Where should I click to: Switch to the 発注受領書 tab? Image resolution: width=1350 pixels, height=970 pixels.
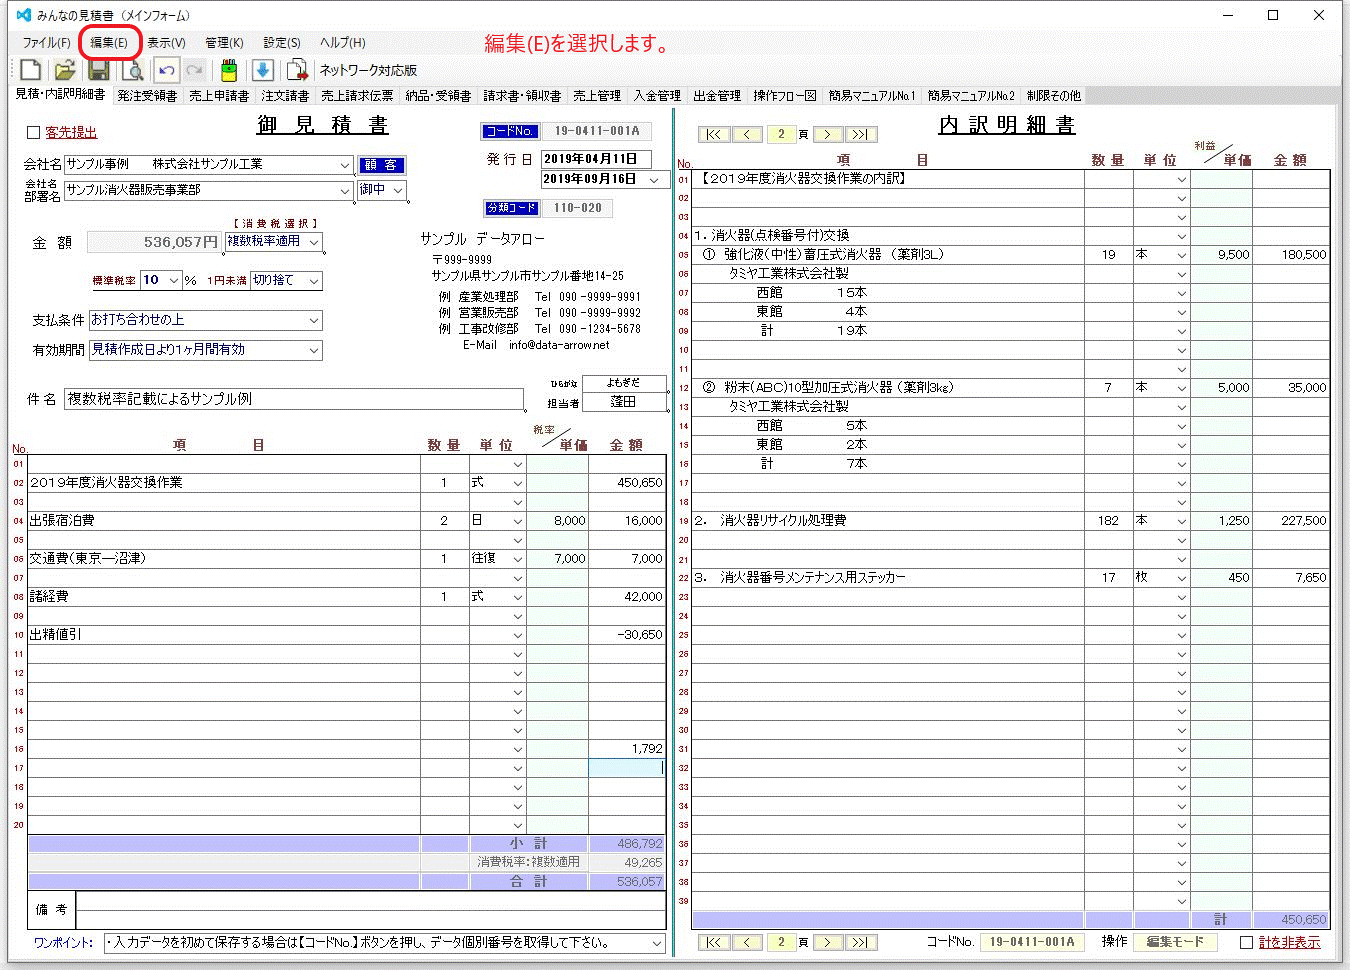tap(147, 96)
